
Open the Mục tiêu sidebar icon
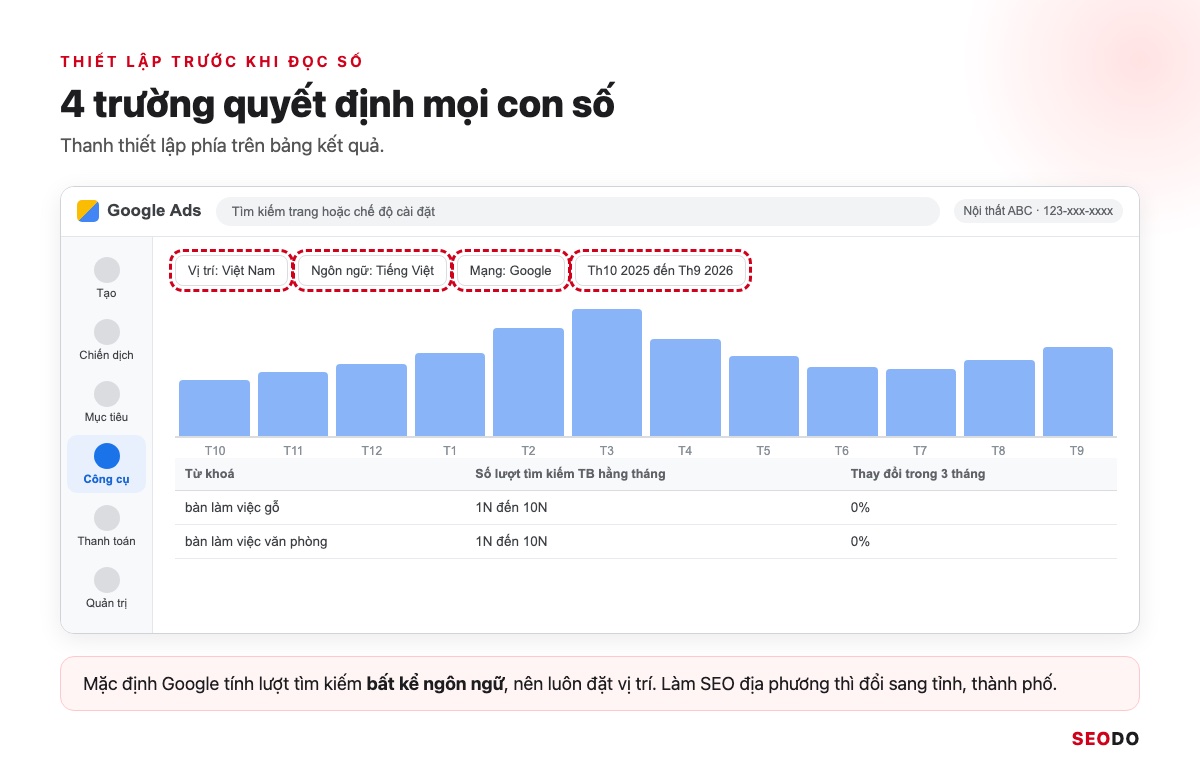107,394
